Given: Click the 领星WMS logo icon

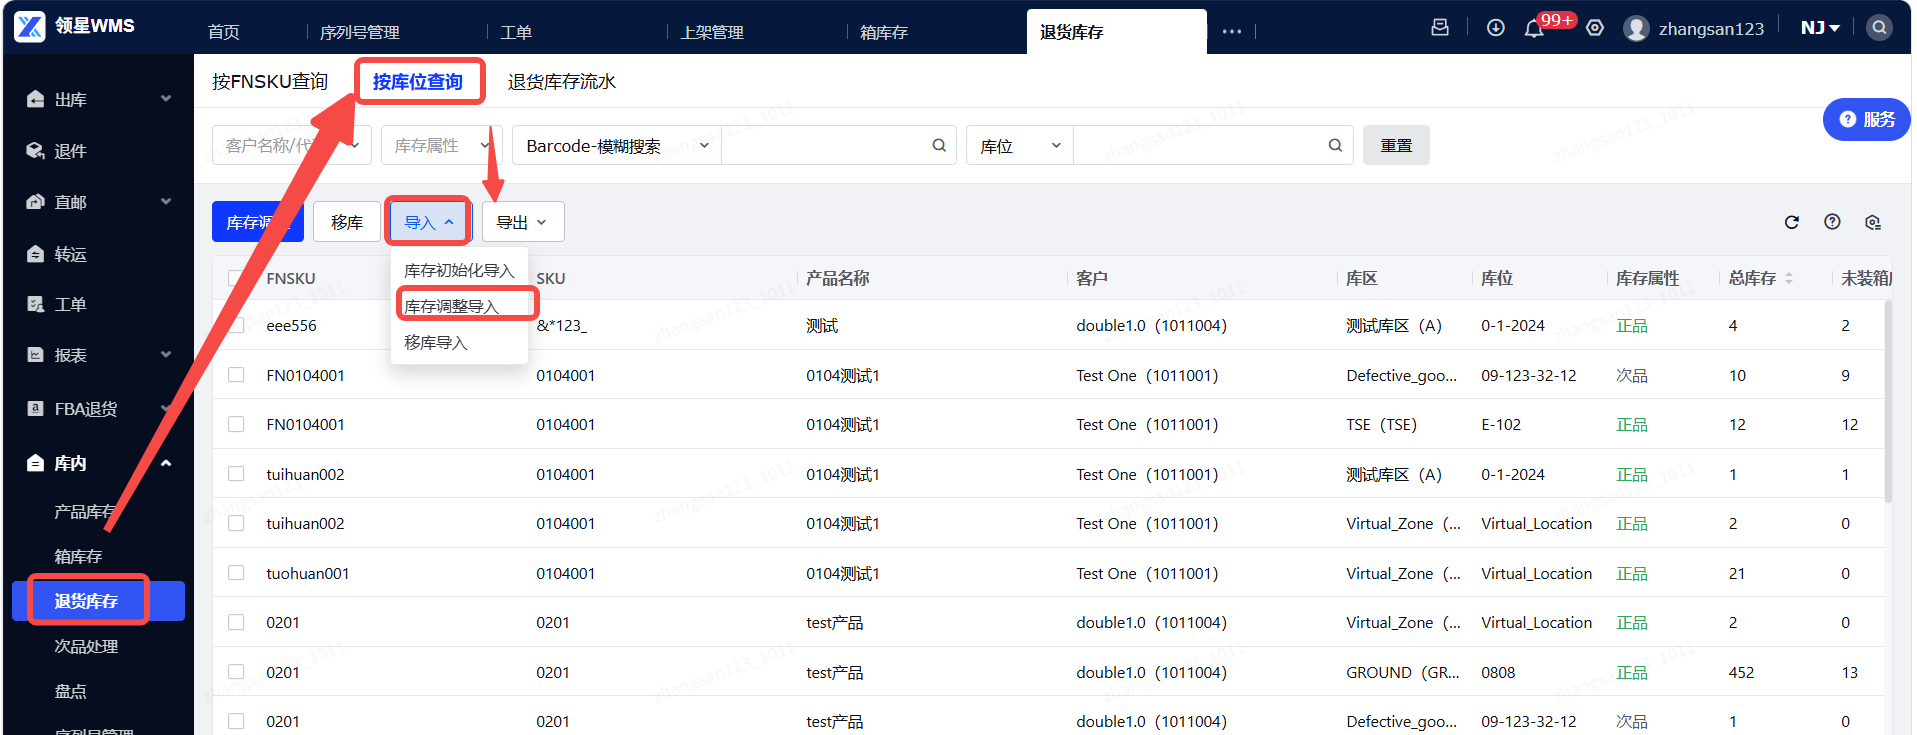Looking at the screenshot, I should click(29, 27).
